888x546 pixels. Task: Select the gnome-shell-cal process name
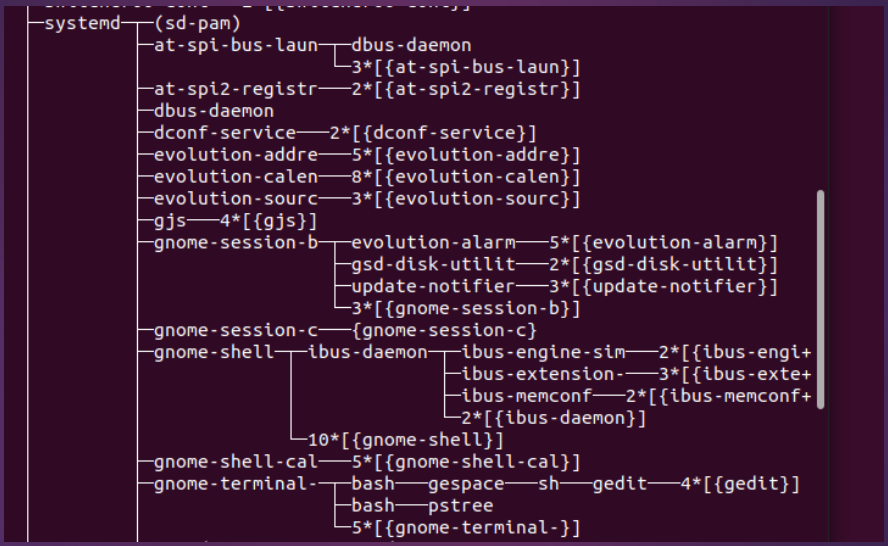coord(236,461)
